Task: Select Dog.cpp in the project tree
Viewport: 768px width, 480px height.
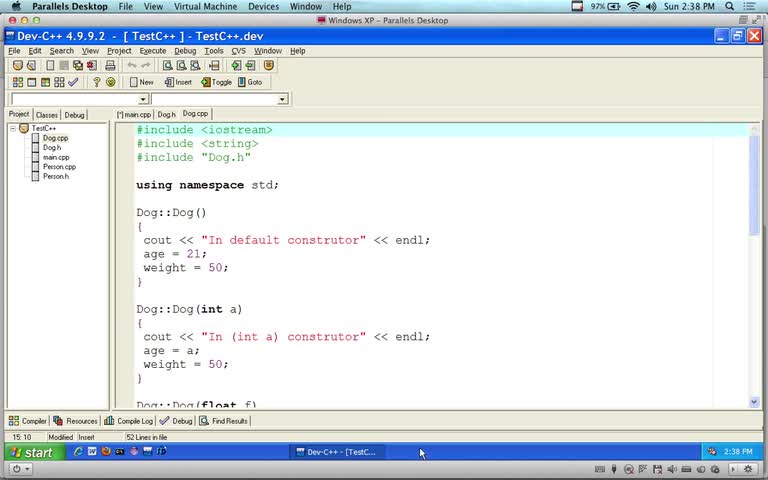Action: click(55, 138)
